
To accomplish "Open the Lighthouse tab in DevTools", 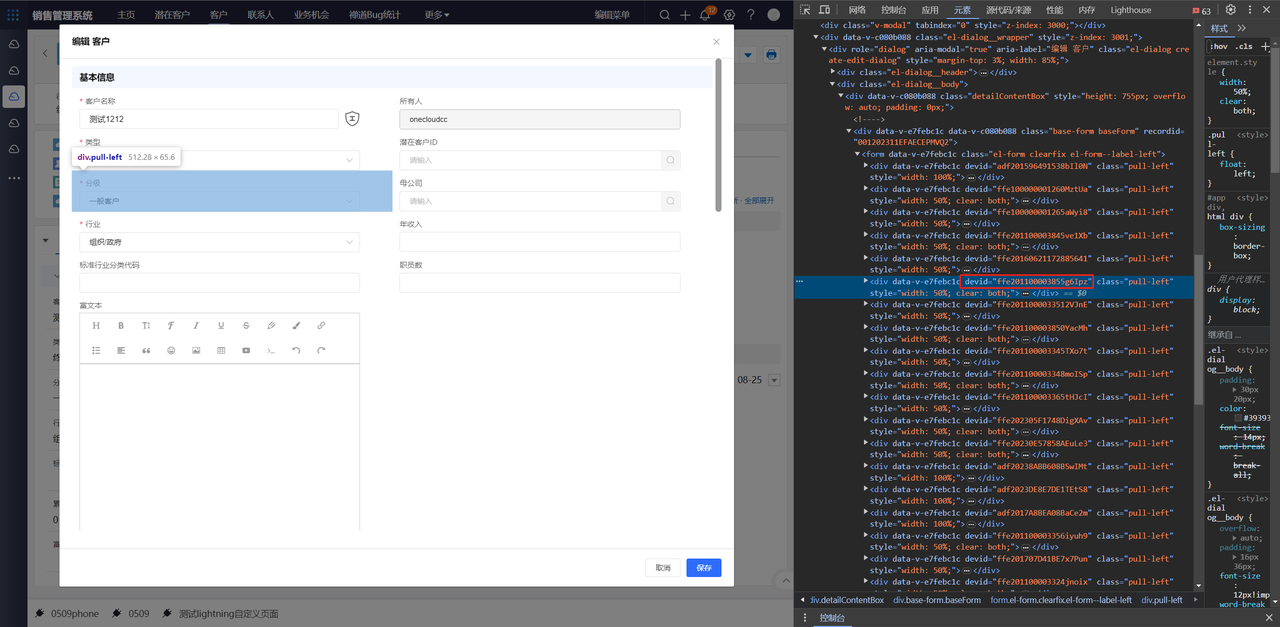I will (1130, 10).
